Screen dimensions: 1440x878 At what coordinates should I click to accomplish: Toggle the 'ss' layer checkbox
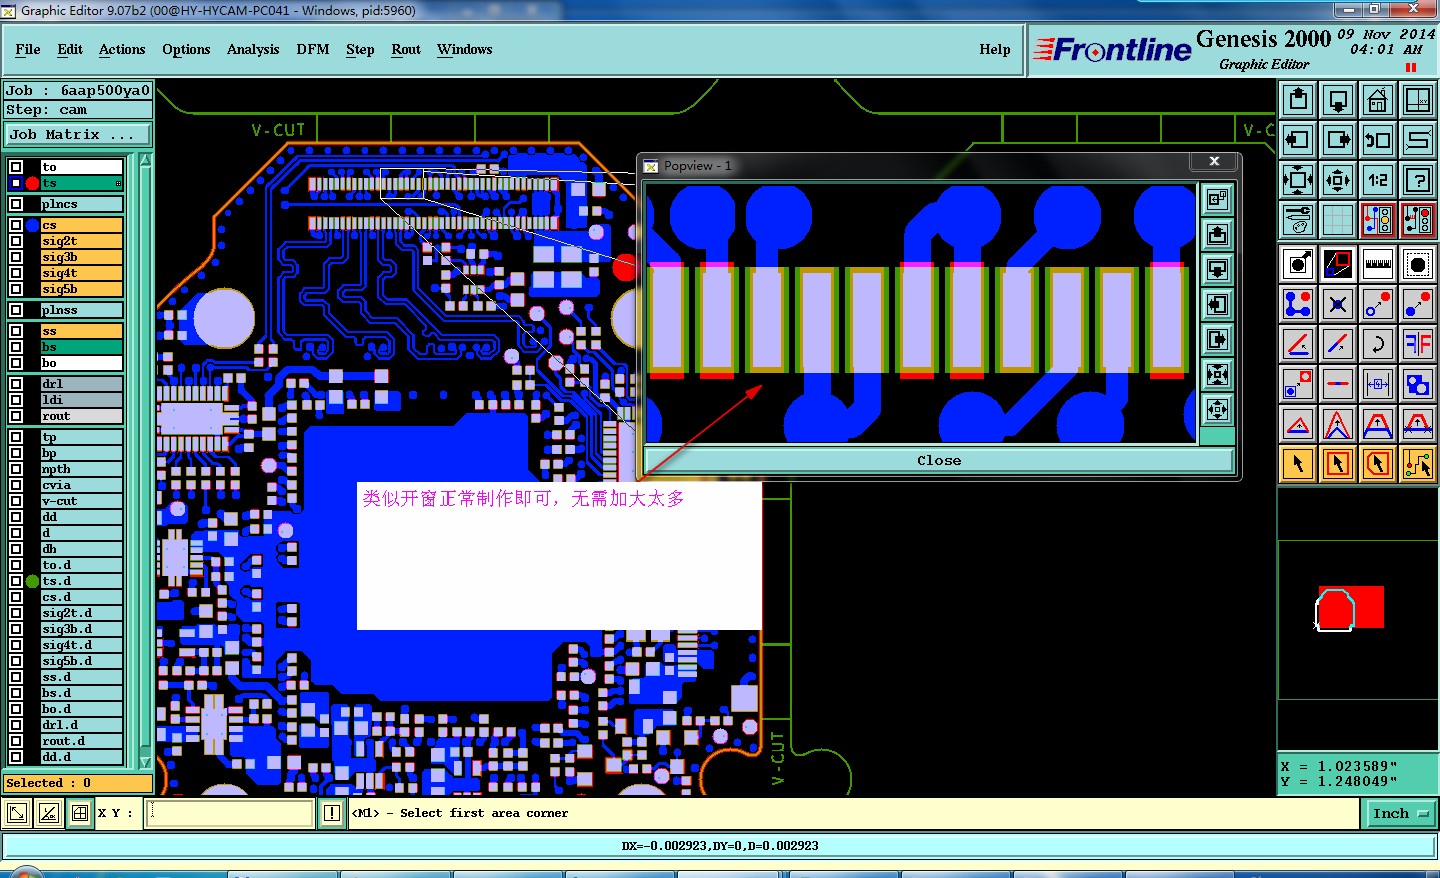pos(16,331)
